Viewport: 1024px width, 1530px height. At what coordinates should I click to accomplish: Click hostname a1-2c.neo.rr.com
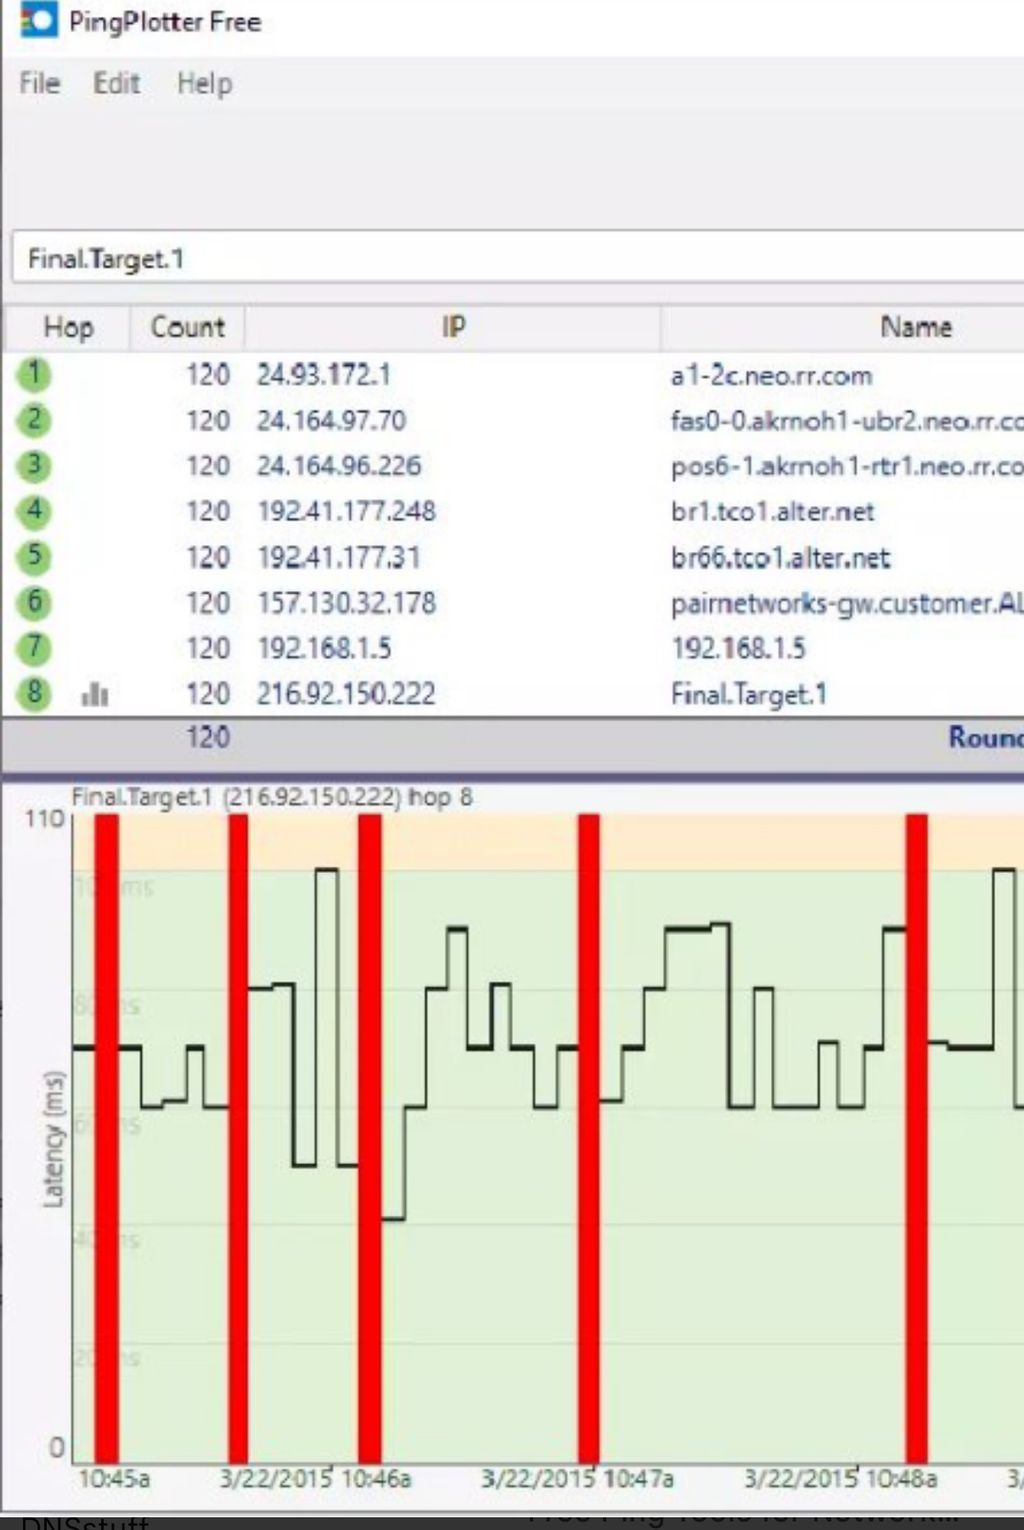[771, 376]
